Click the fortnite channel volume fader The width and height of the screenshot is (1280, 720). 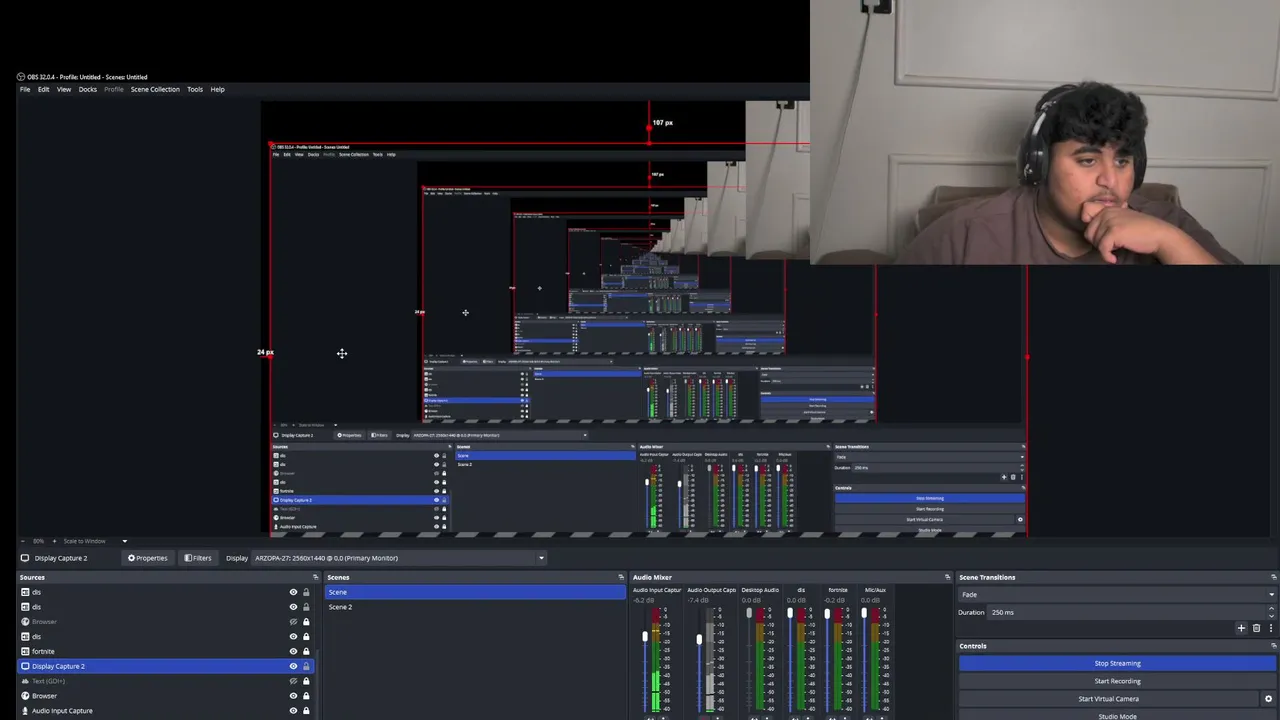[827, 613]
